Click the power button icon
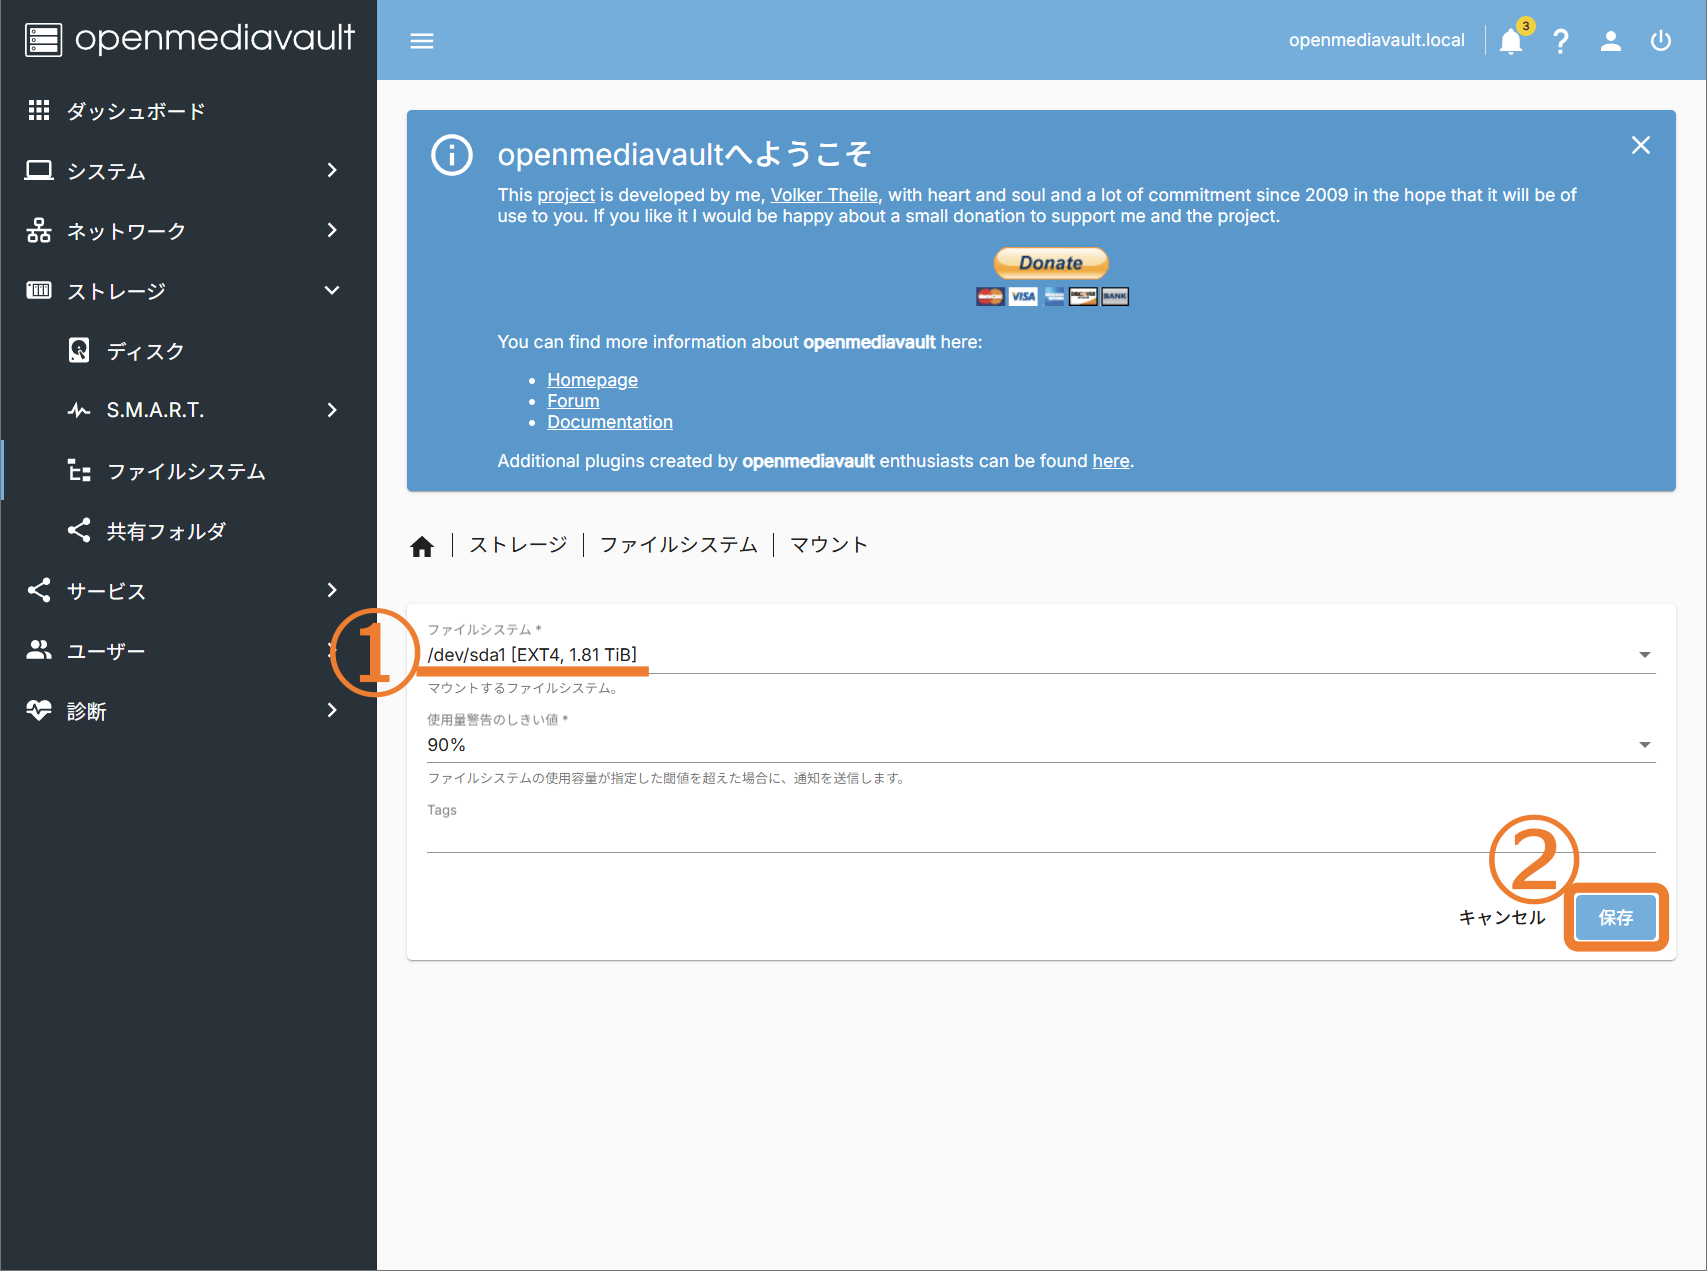The height and width of the screenshot is (1271, 1707). coord(1660,41)
